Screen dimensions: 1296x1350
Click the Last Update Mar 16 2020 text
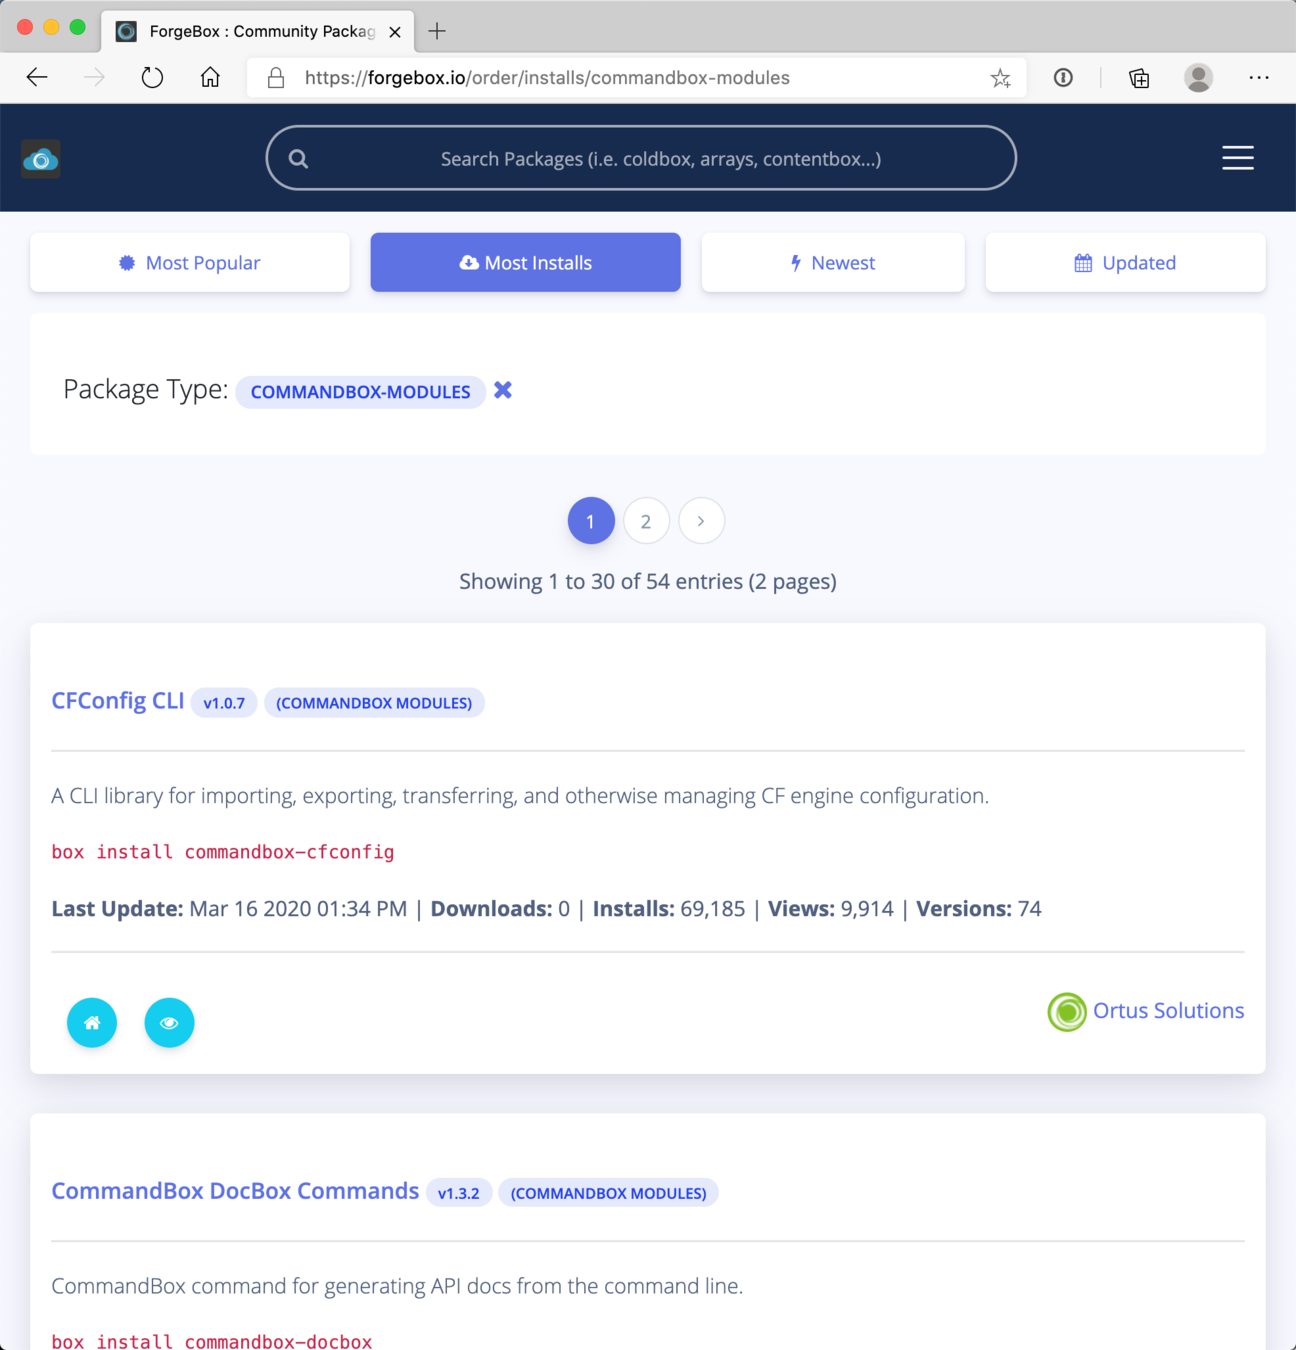tap(229, 909)
